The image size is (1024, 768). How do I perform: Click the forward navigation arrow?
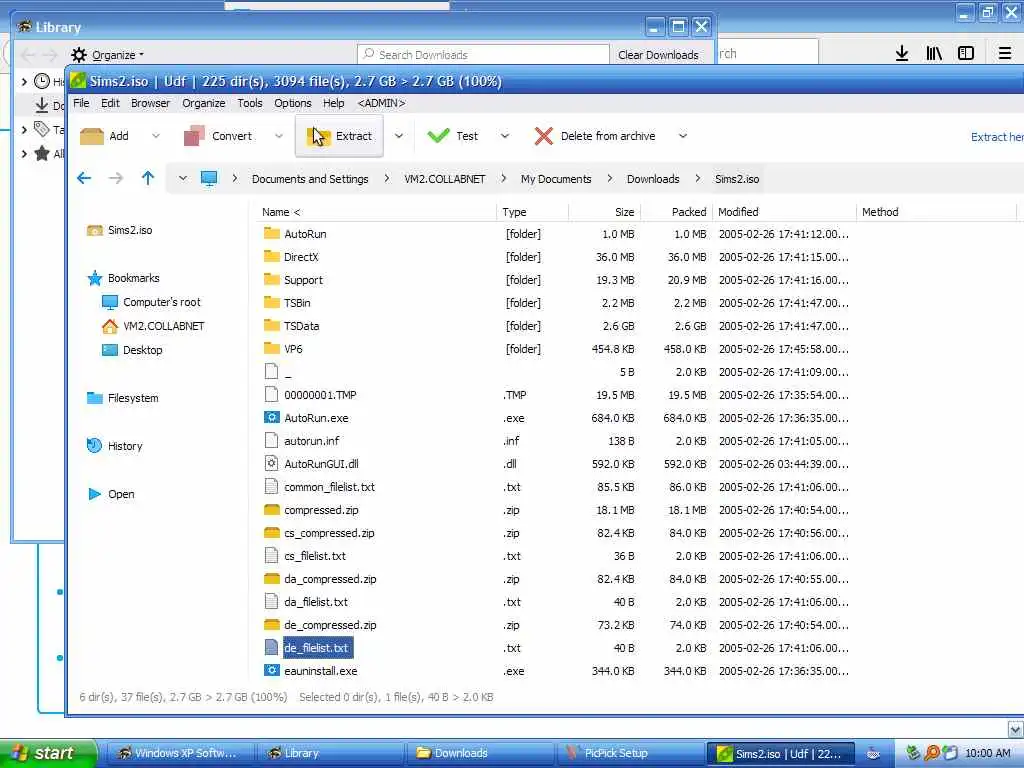tap(116, 178)
